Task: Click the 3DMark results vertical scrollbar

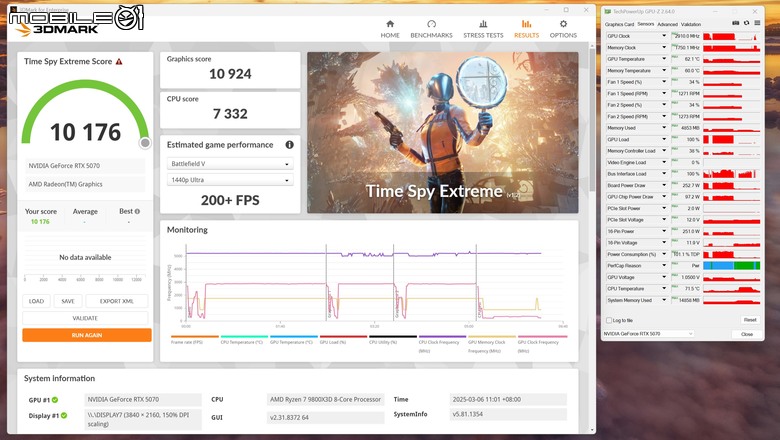Action: pos(592,118)
